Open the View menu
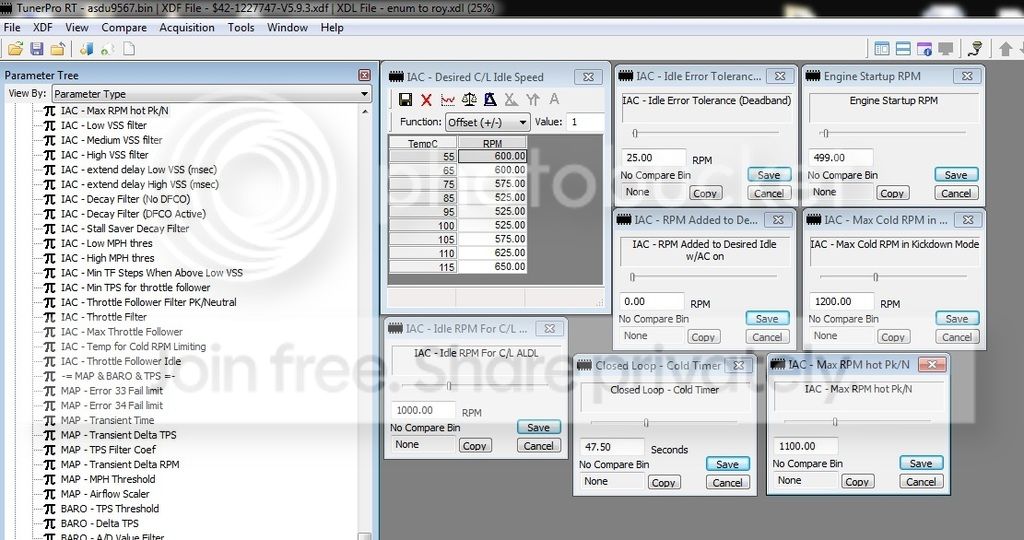1024x540 pixels. [x=76, y=27]
